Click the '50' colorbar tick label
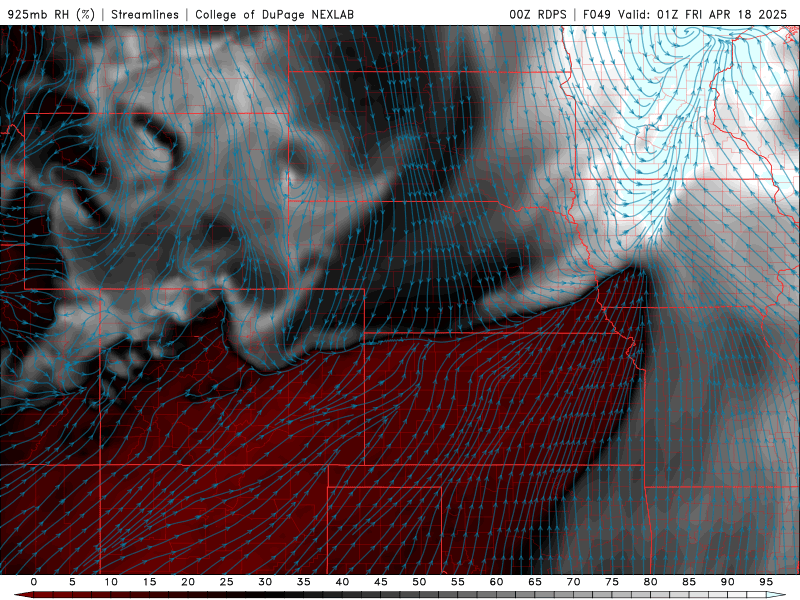 (419, 582)
